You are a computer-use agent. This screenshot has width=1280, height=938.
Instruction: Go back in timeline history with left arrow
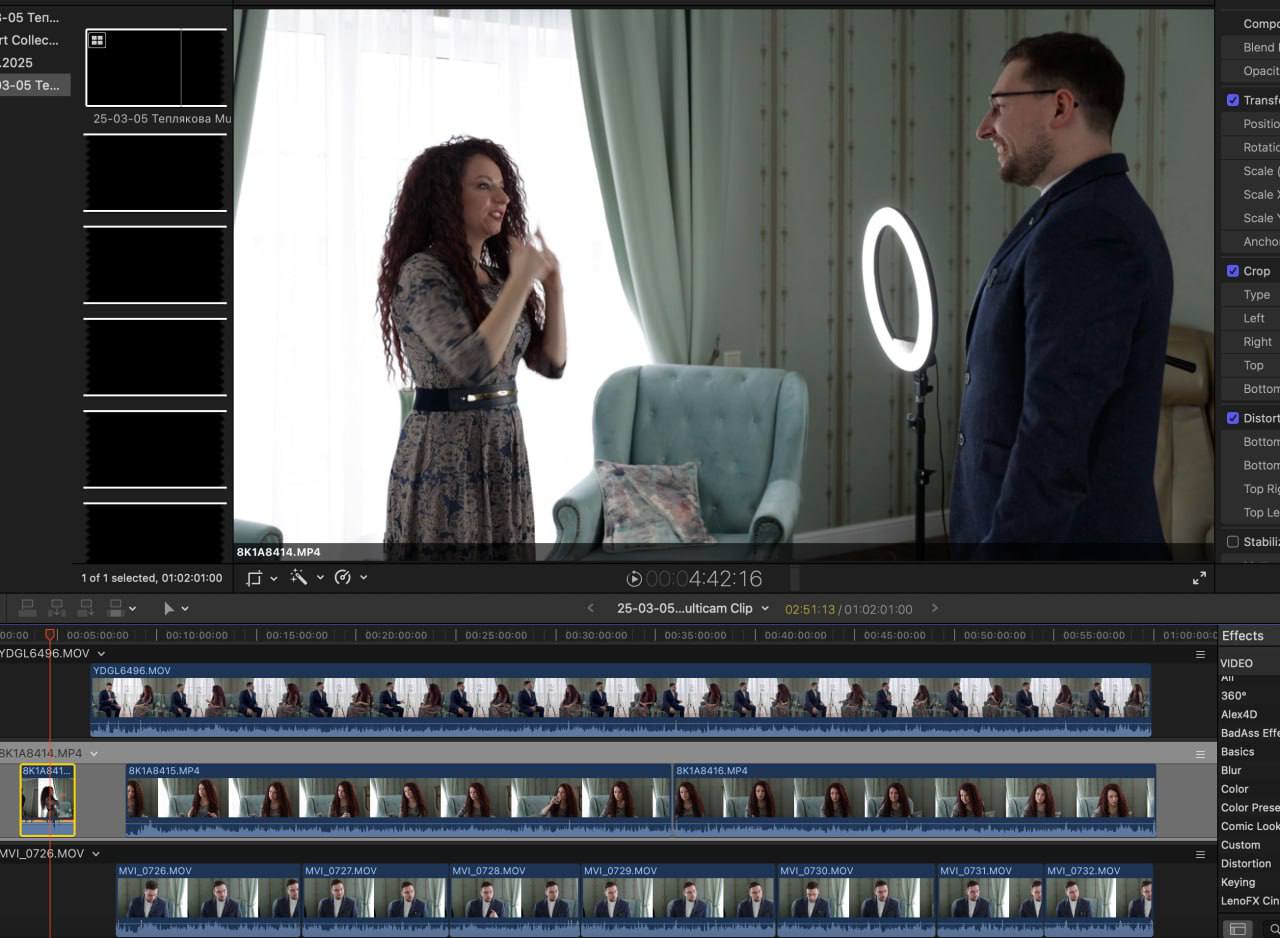click(x=590, y=608)
